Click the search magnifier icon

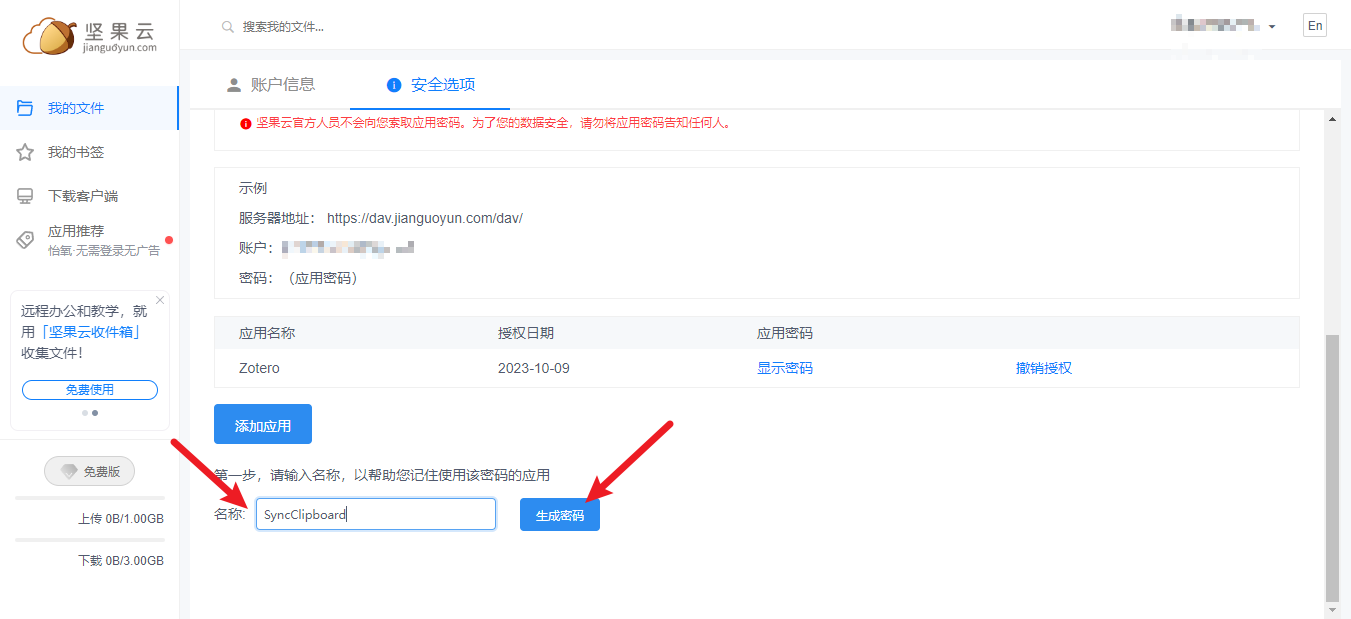coord(226,26)
